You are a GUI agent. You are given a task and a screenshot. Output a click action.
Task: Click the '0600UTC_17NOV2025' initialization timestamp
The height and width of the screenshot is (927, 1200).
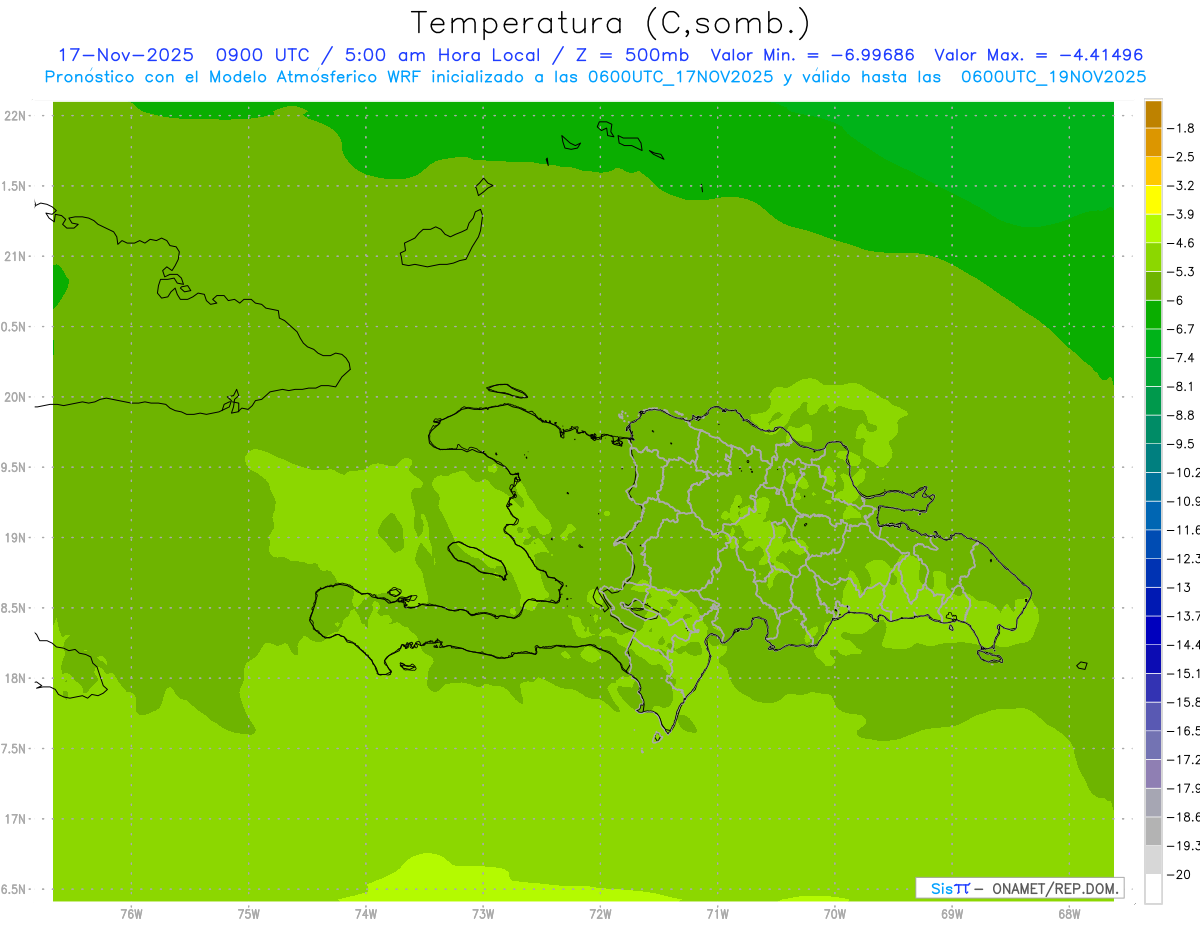[x=681, y=77]
